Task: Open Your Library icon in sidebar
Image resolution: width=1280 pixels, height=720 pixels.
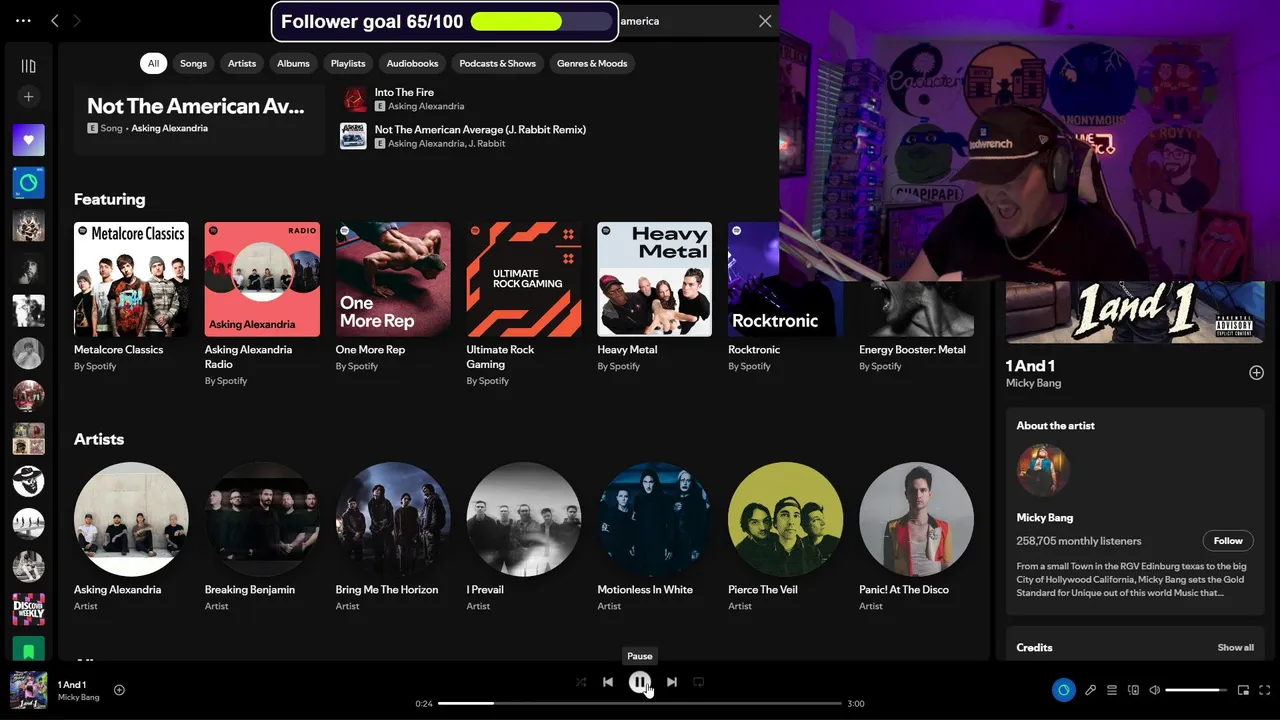Action: 28,66
